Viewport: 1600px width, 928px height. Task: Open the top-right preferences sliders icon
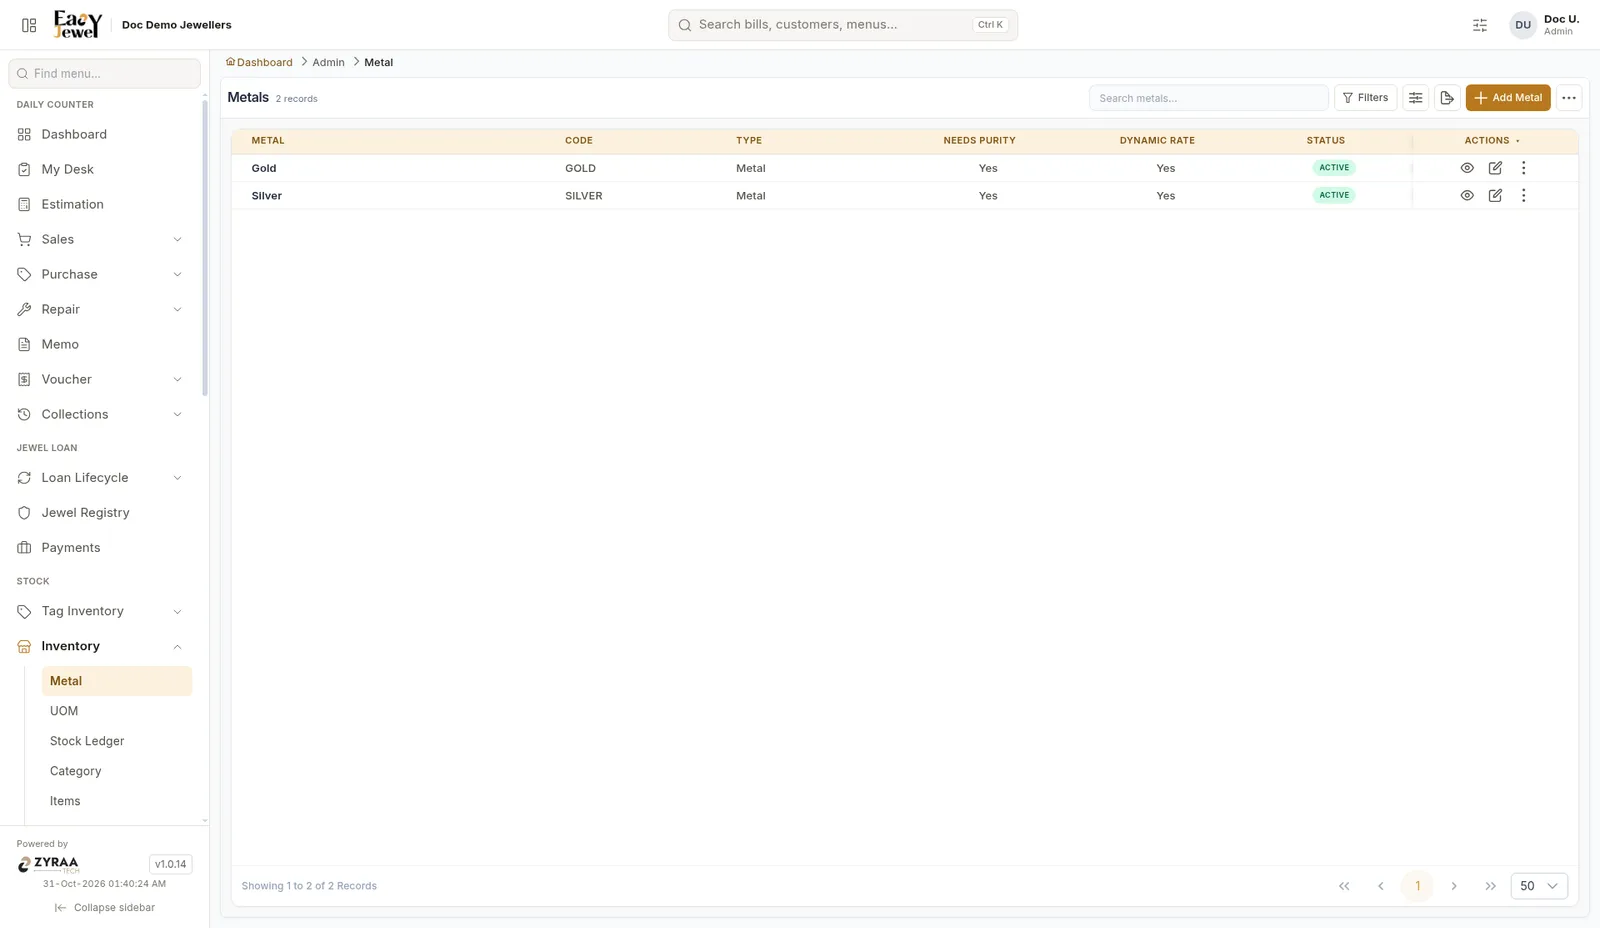pyautogui.click(x=1480, y=25)
